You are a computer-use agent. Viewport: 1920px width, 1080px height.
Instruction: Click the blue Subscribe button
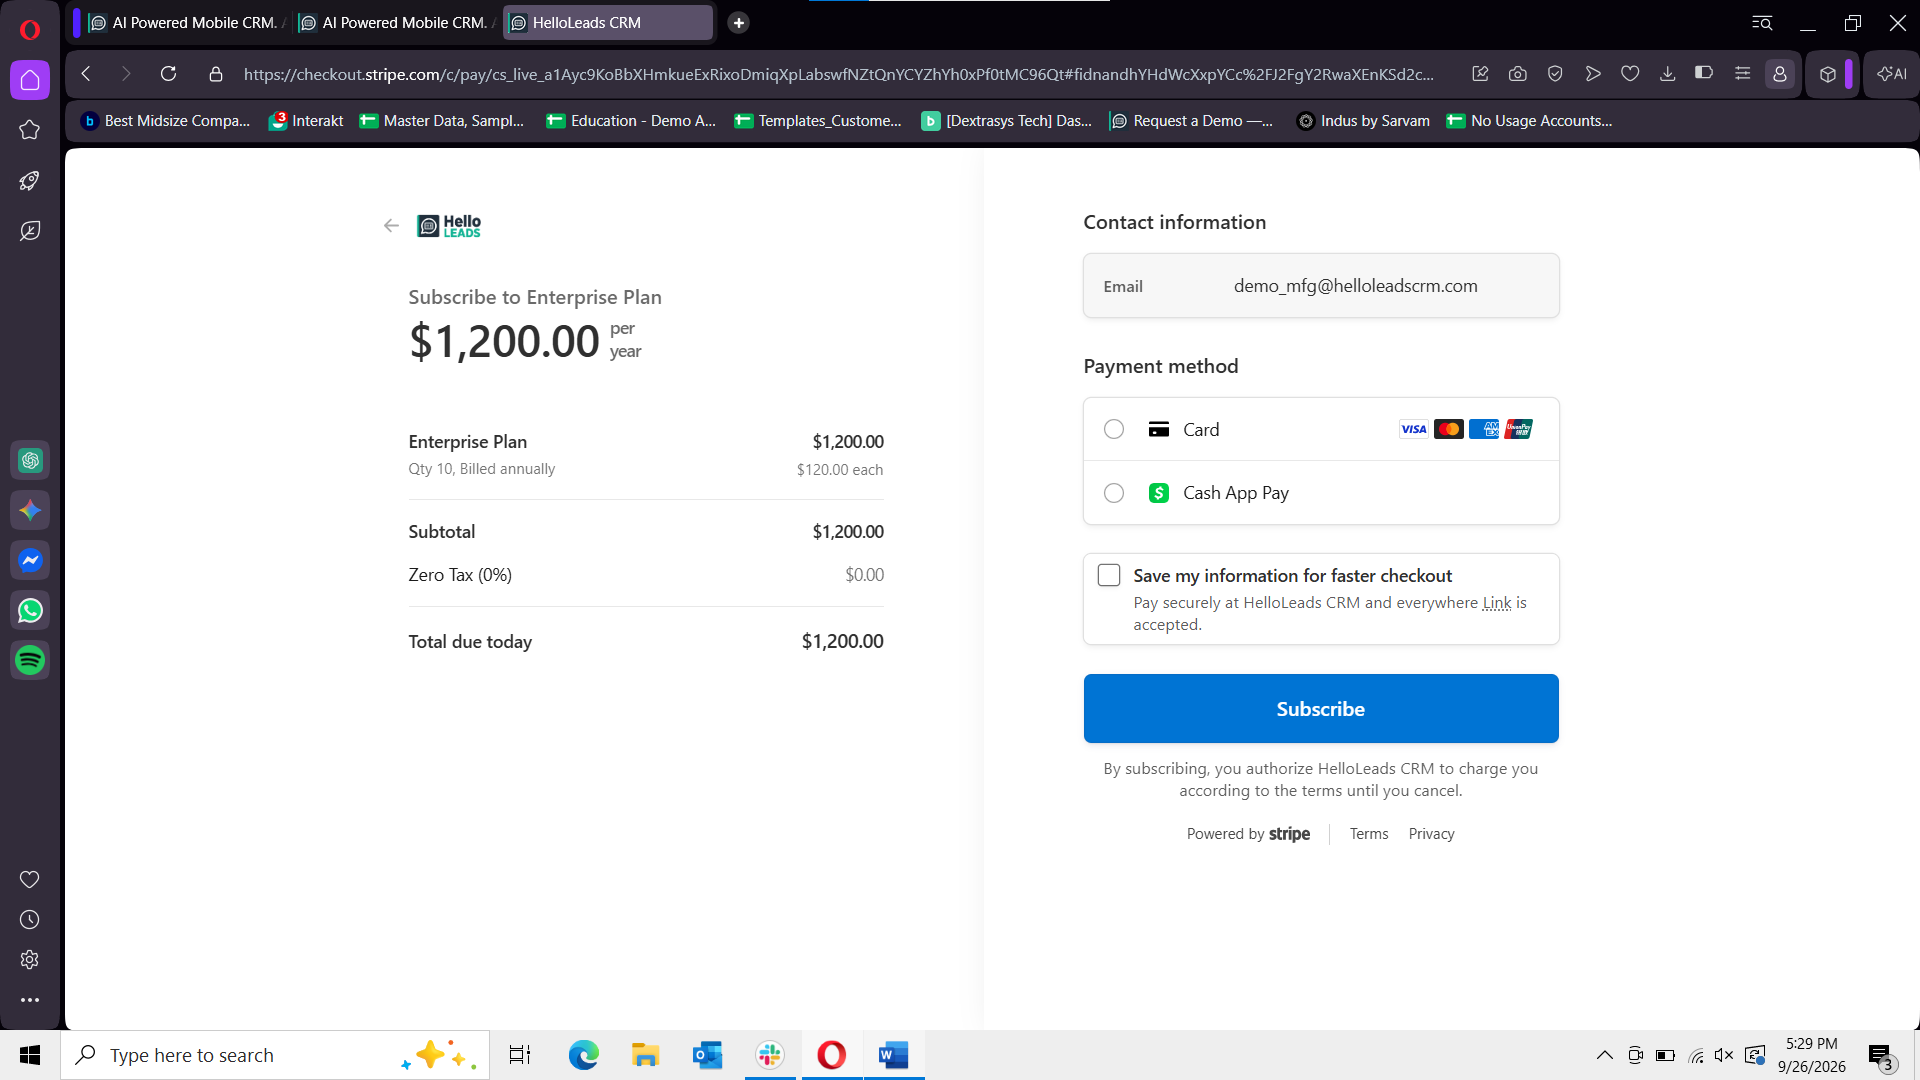(x=1321, y=708)
